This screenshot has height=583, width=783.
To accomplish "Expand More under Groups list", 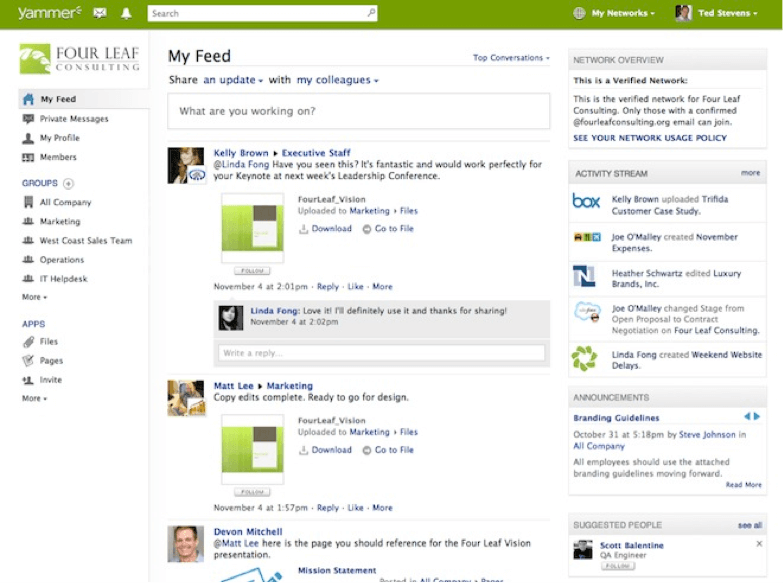I will click(34, 297).
